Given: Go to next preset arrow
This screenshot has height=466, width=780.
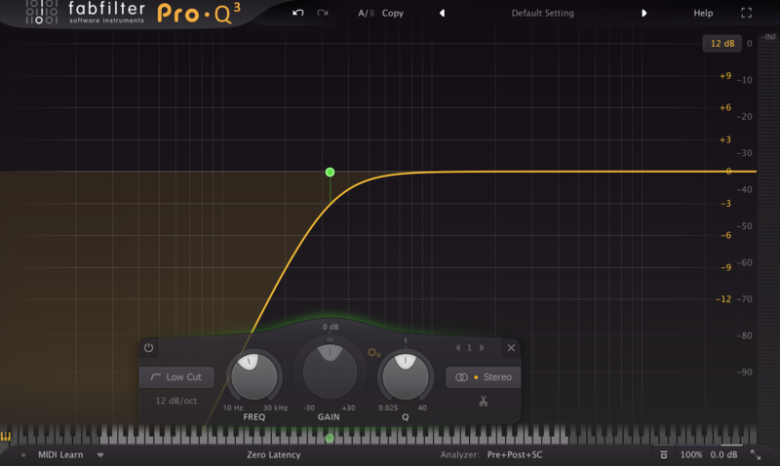Looking at the screenshot, I should tap(644, 13).
